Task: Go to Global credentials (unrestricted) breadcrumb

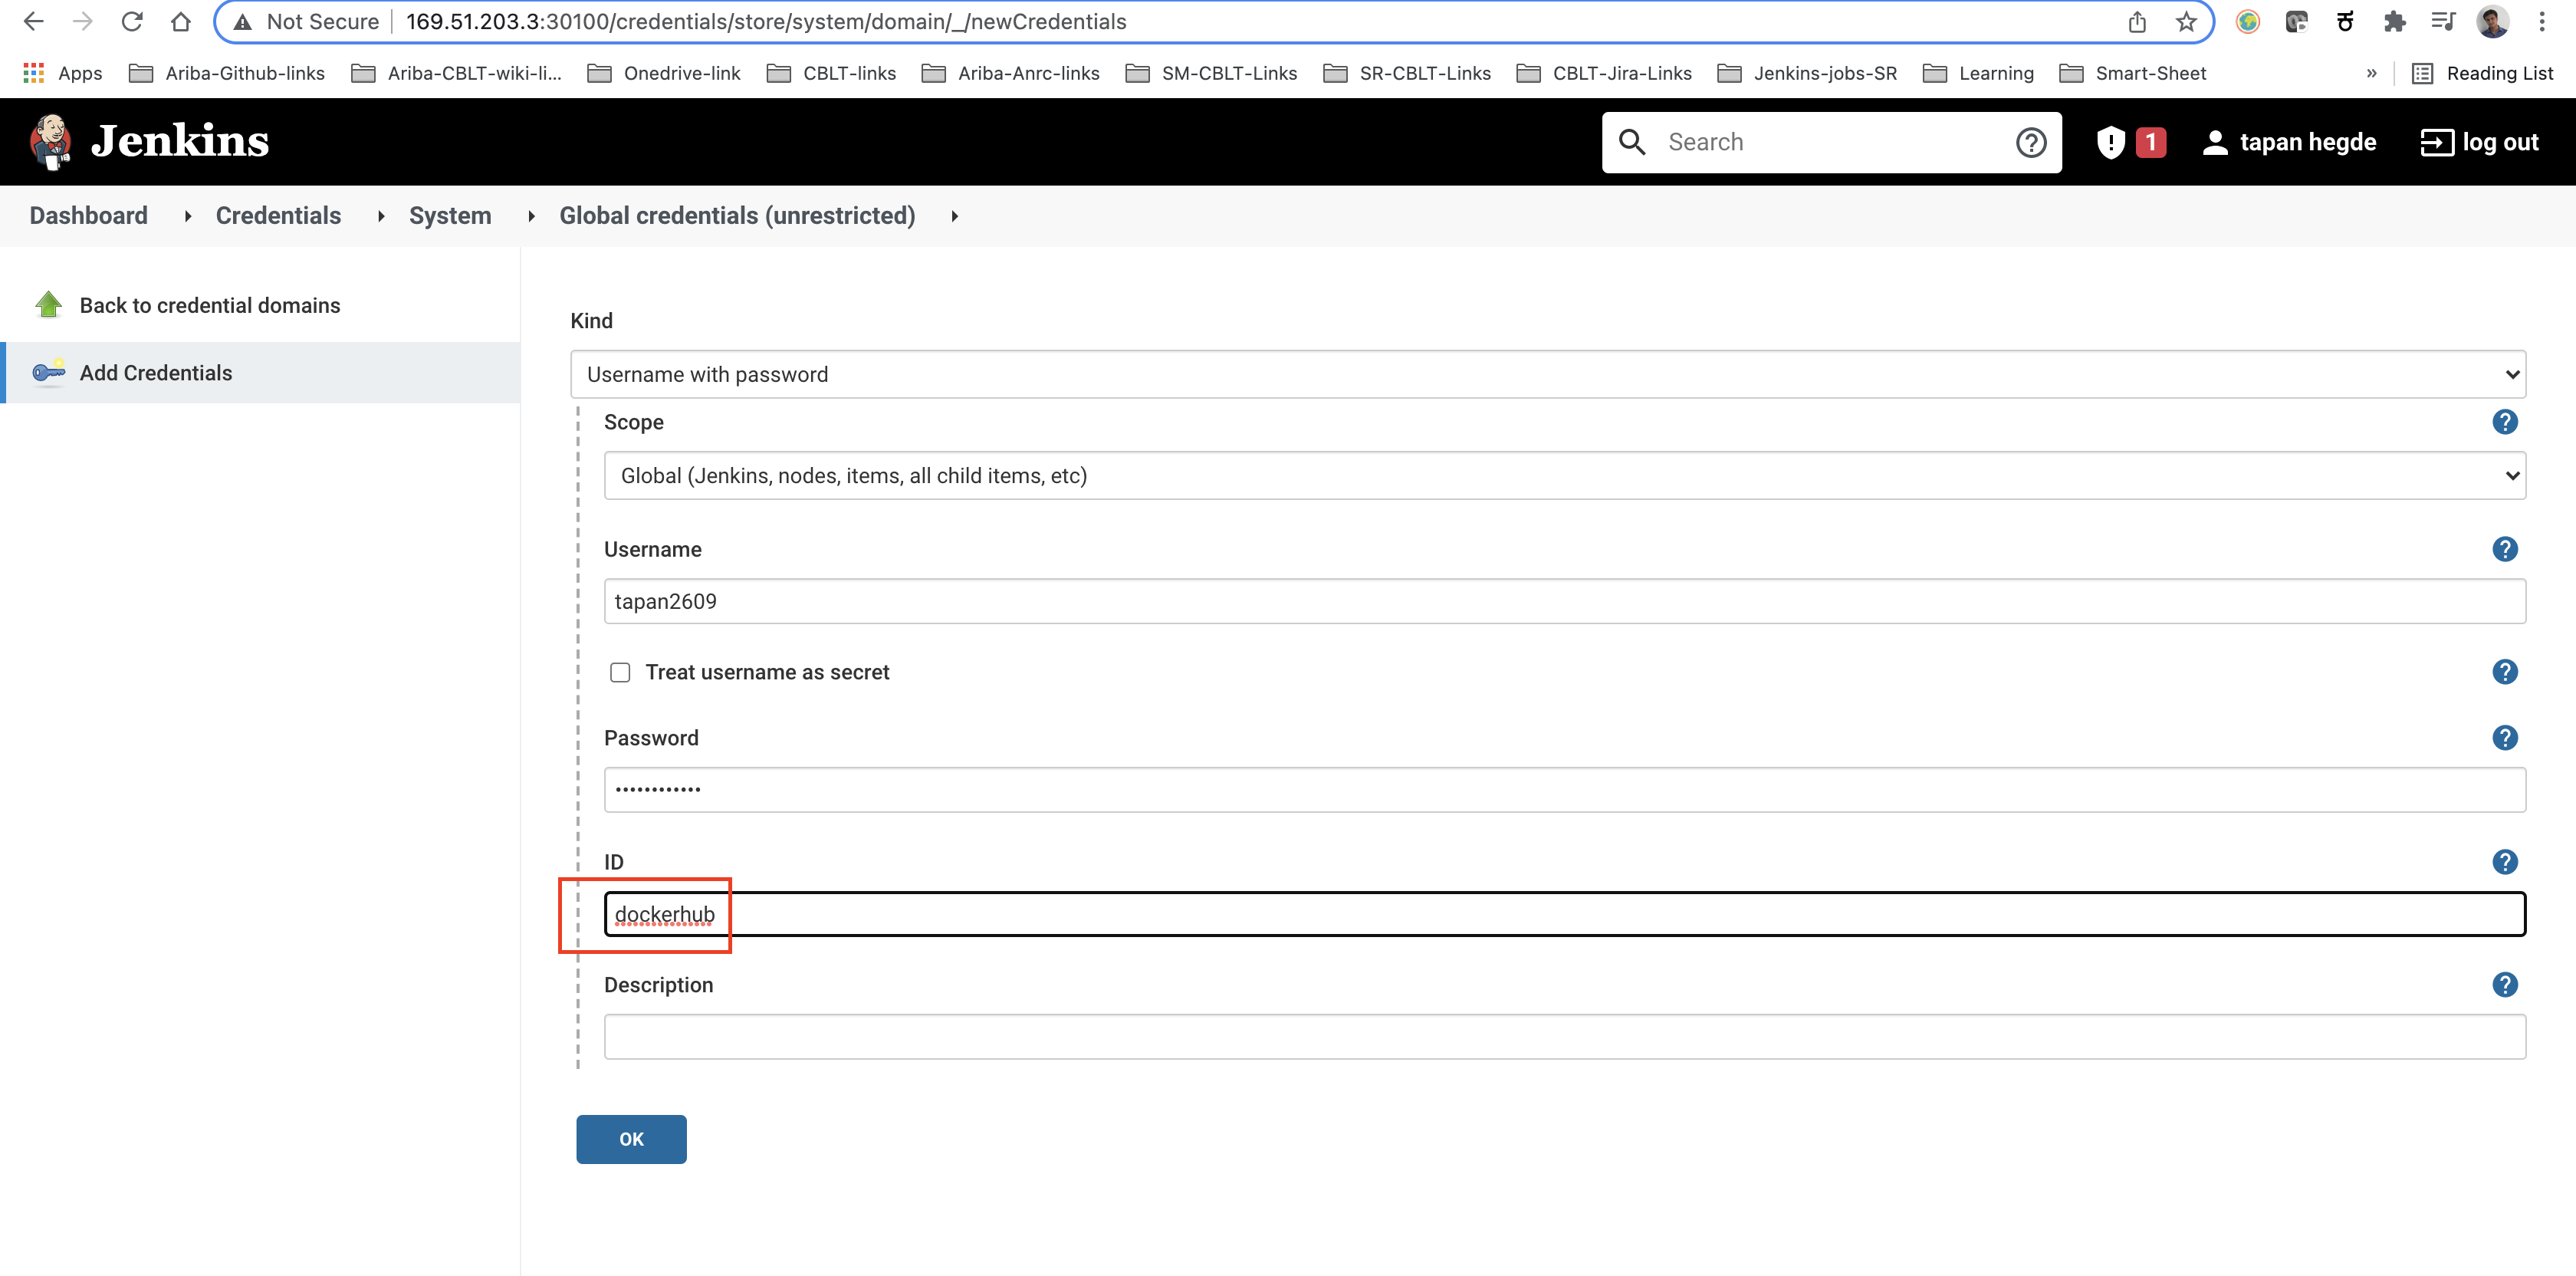Action: point(737,216)
